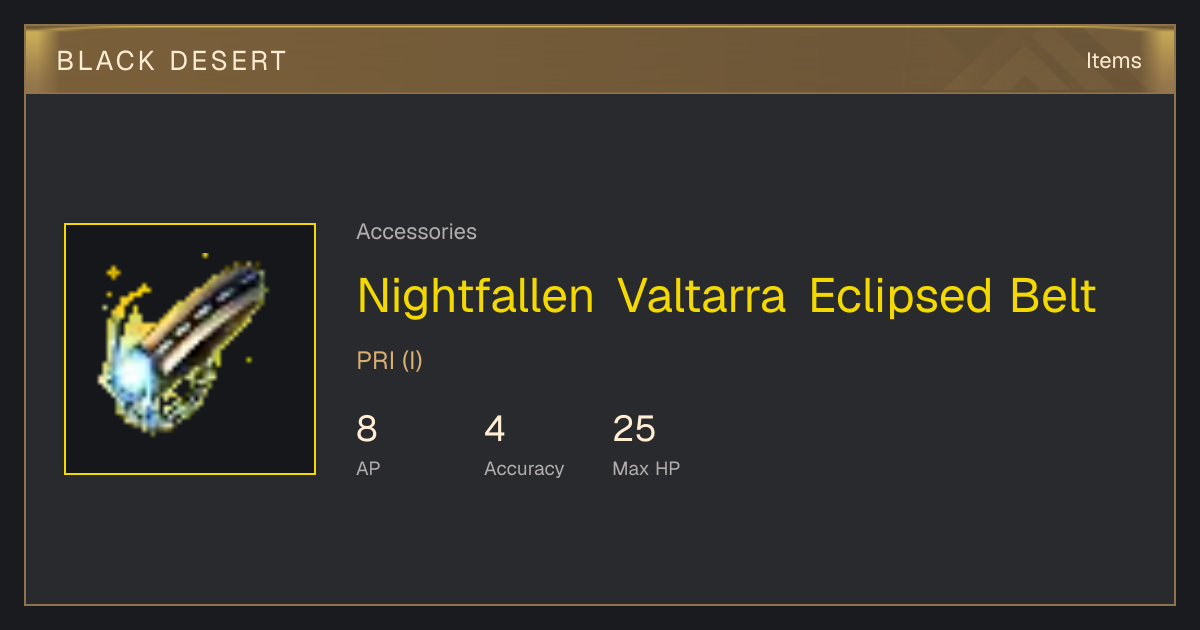Click the word Valtarra in item name
This screenshot has height=630, width=1200.
702,297
